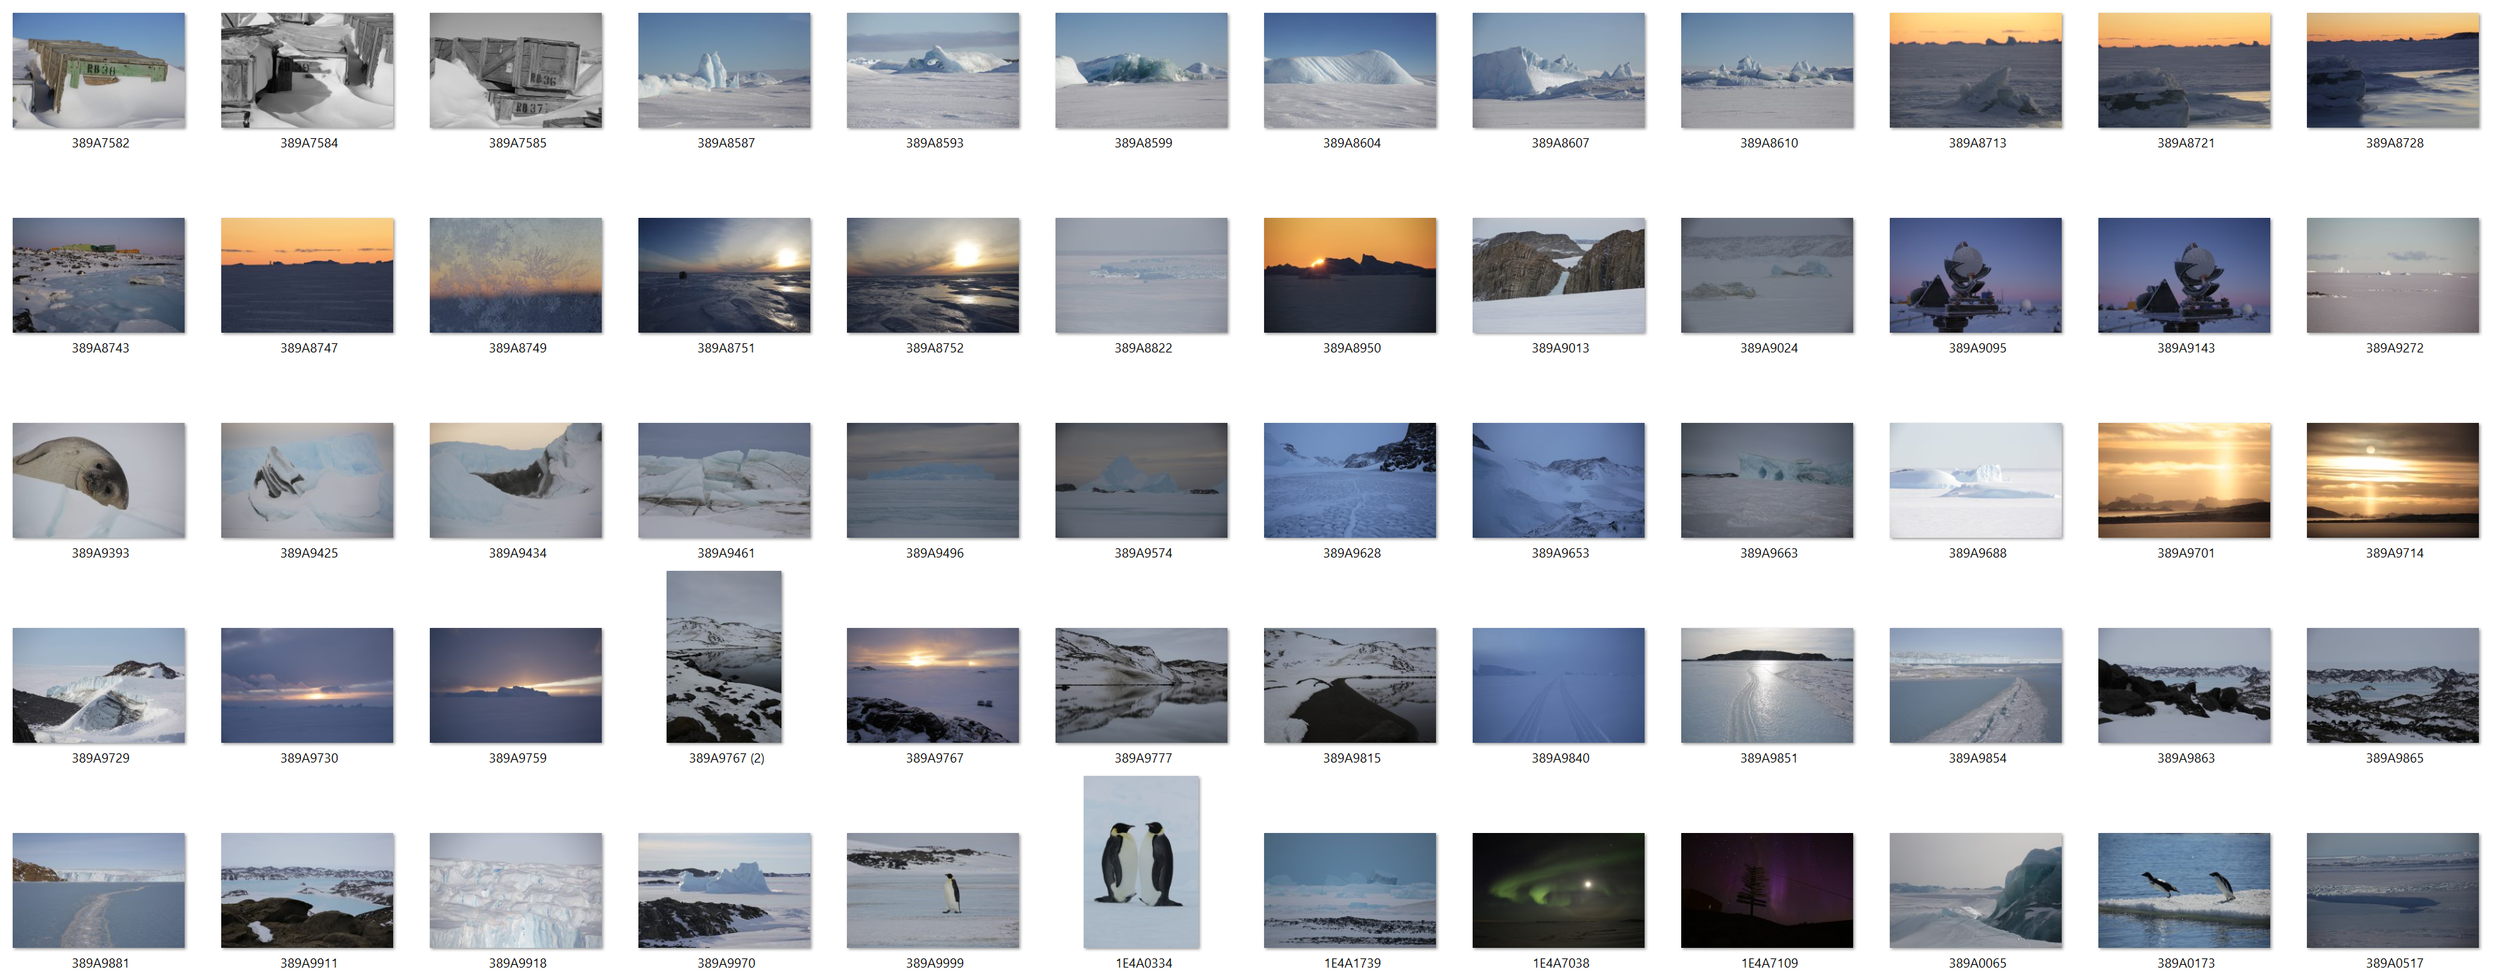
Task: Select crevasse ice photo 389A9918
Action: pos(516,890)
